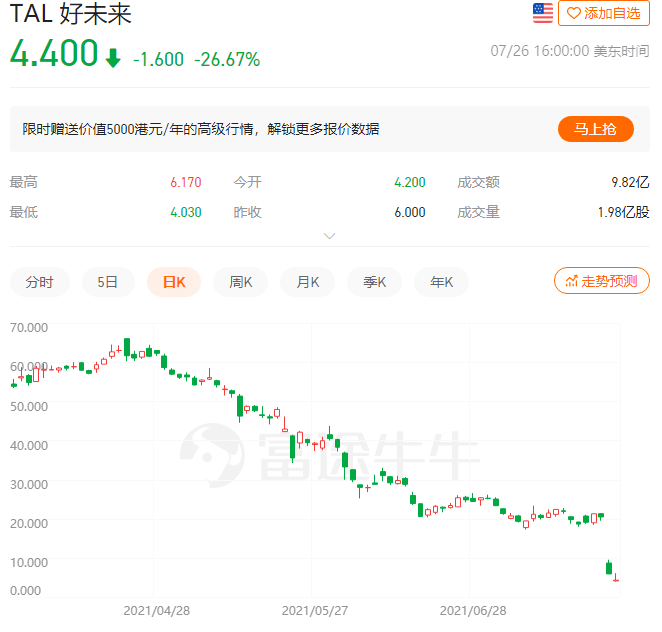Click the 30.000 price axis label

tap(29, 484)
